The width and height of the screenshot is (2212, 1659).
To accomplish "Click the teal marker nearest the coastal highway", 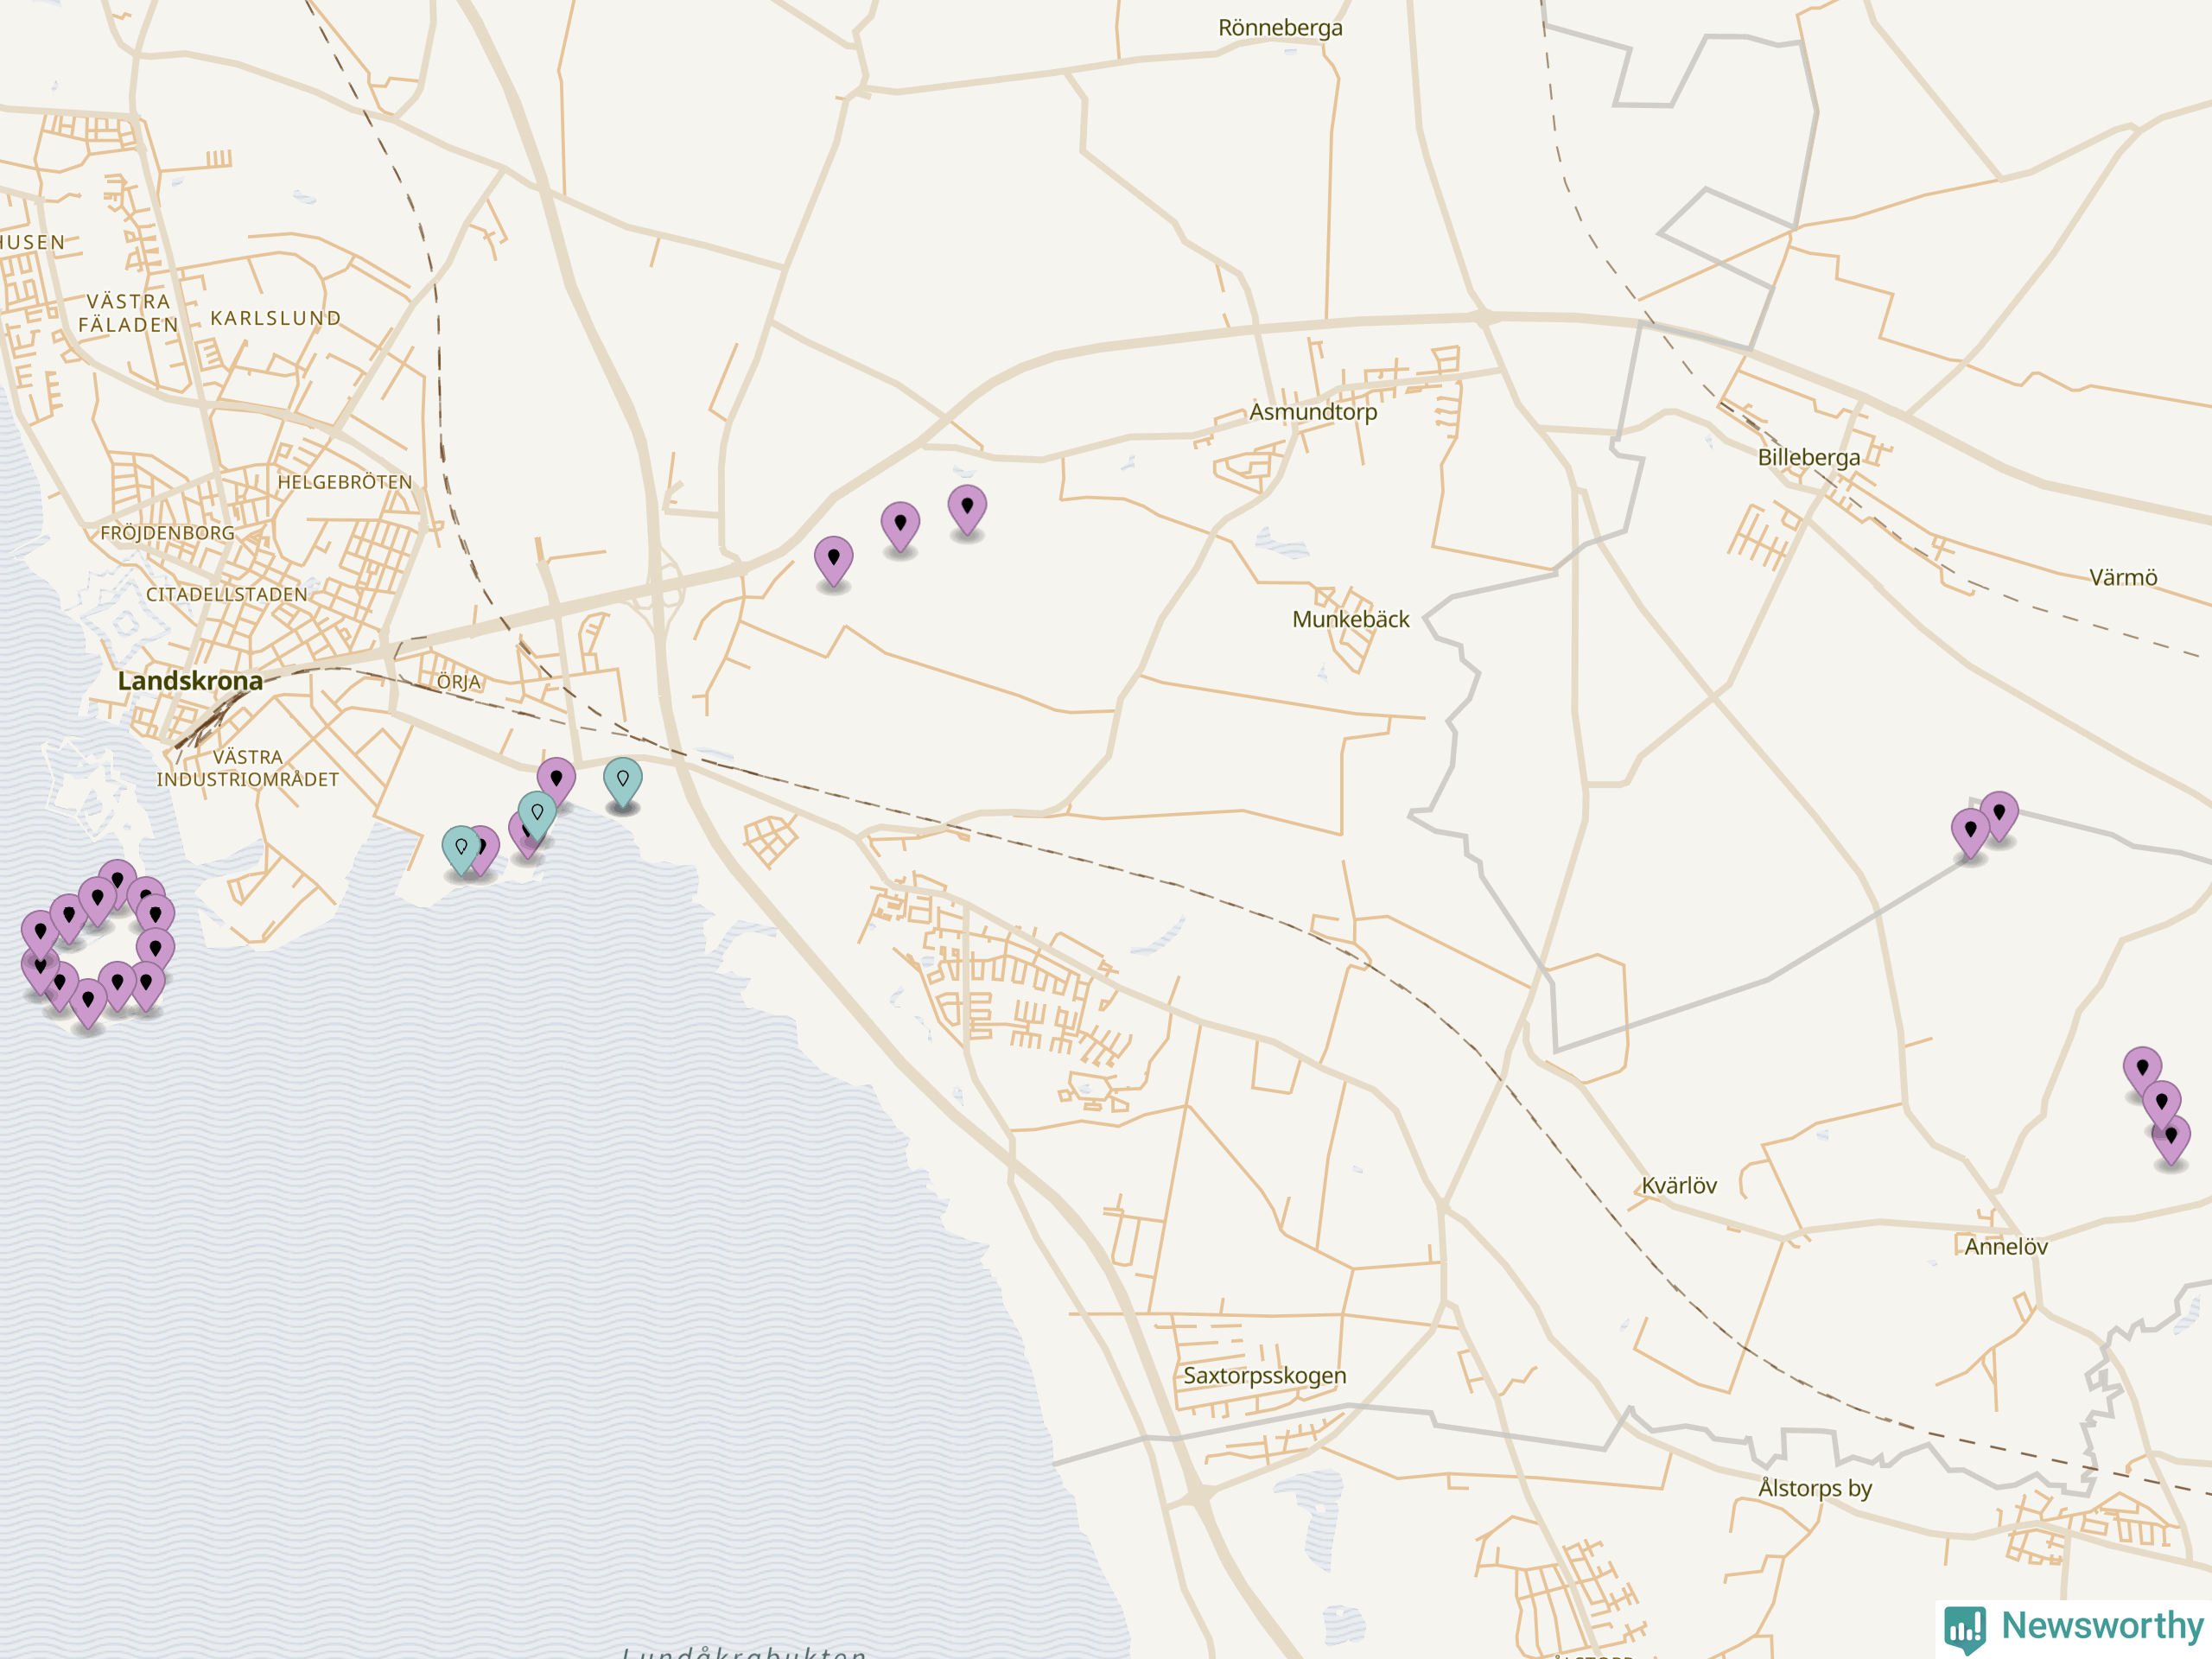I will point(622,783).
